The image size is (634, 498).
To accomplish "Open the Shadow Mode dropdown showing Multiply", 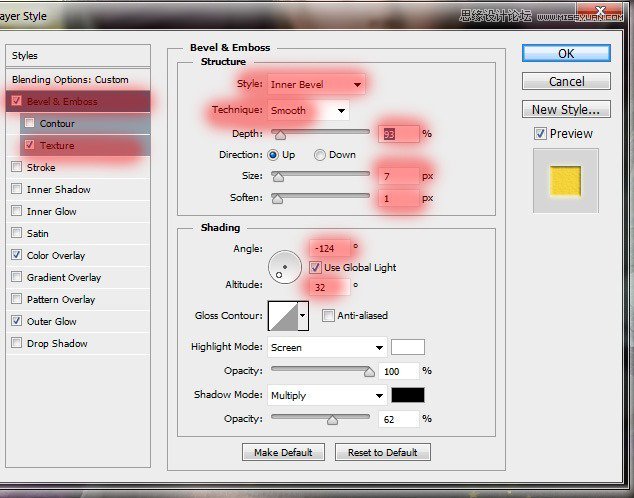I will point(327,395).
